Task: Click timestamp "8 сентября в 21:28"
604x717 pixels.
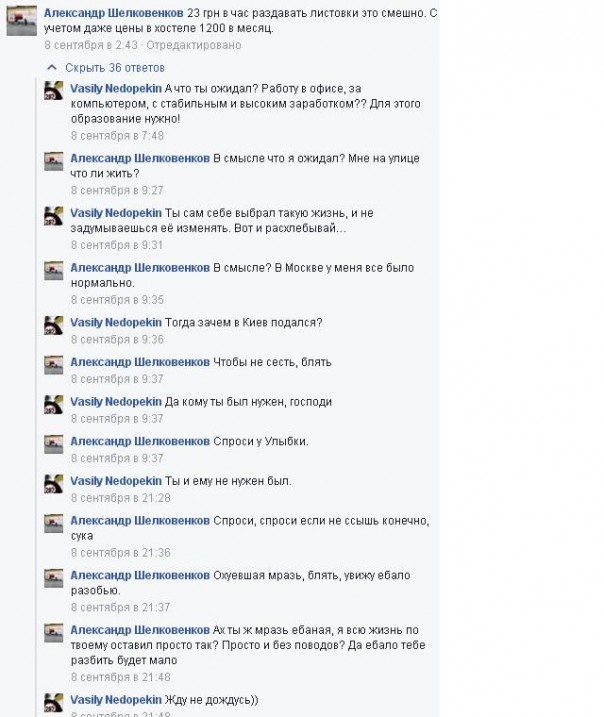Action: (121, 498)
